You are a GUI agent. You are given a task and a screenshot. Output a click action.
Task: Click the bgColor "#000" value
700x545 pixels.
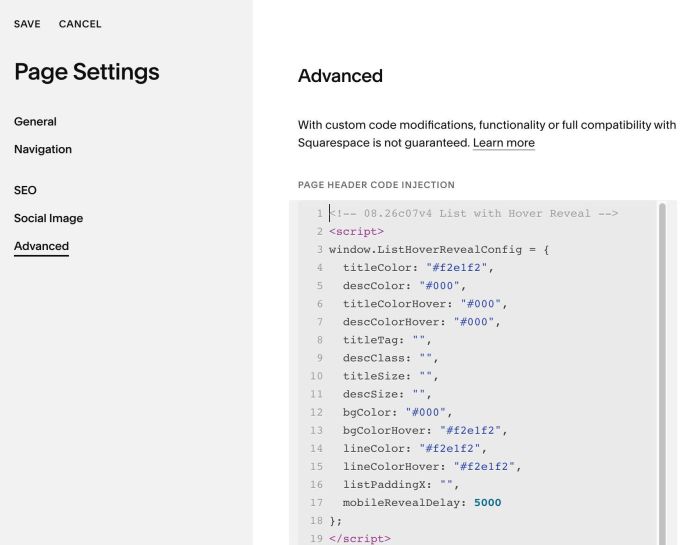pos(425,412)
